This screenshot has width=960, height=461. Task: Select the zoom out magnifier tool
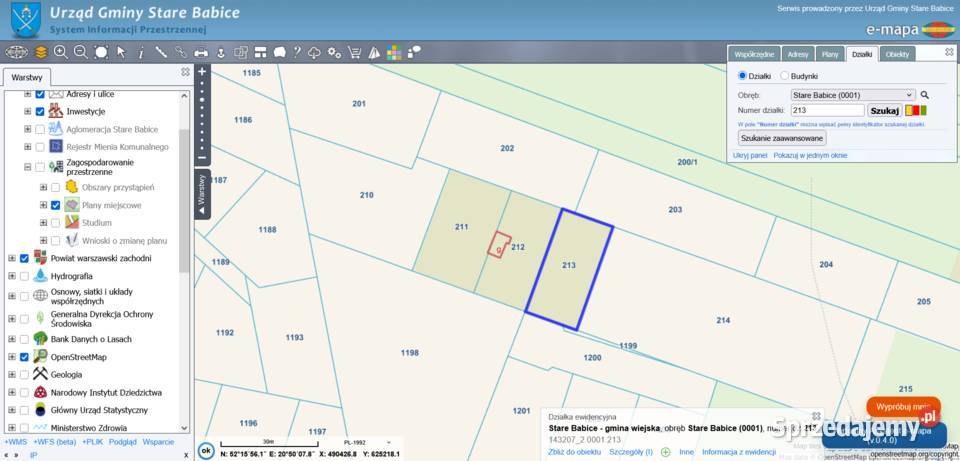click(x=81, y=52)
